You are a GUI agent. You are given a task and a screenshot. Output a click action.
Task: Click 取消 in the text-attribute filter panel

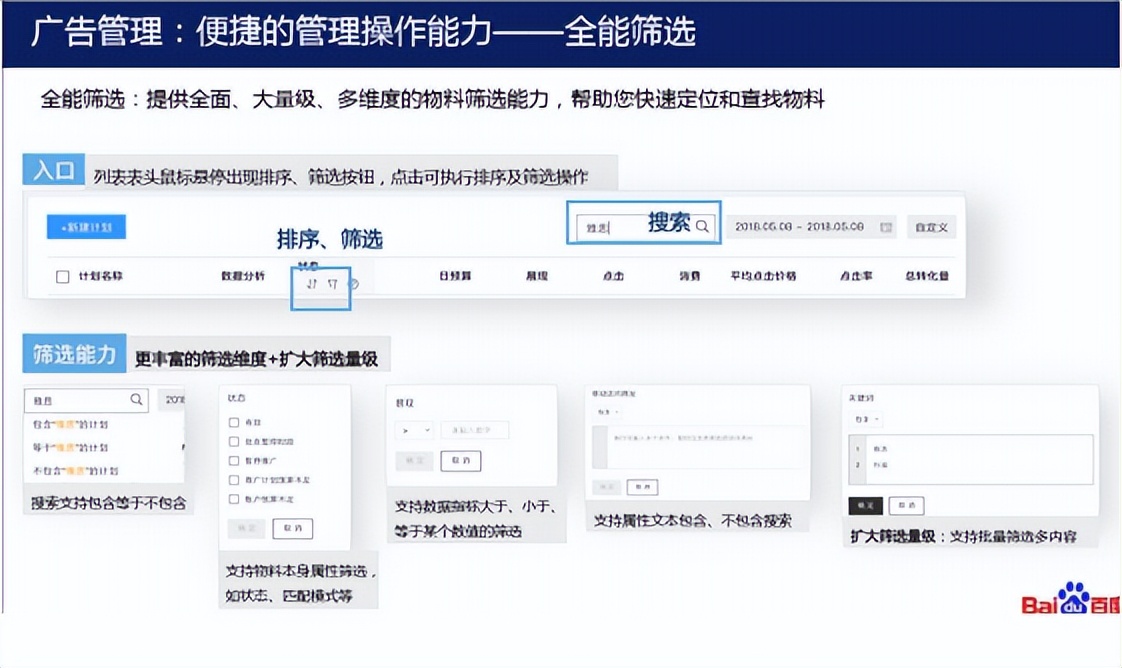click(x=643, y=487)
